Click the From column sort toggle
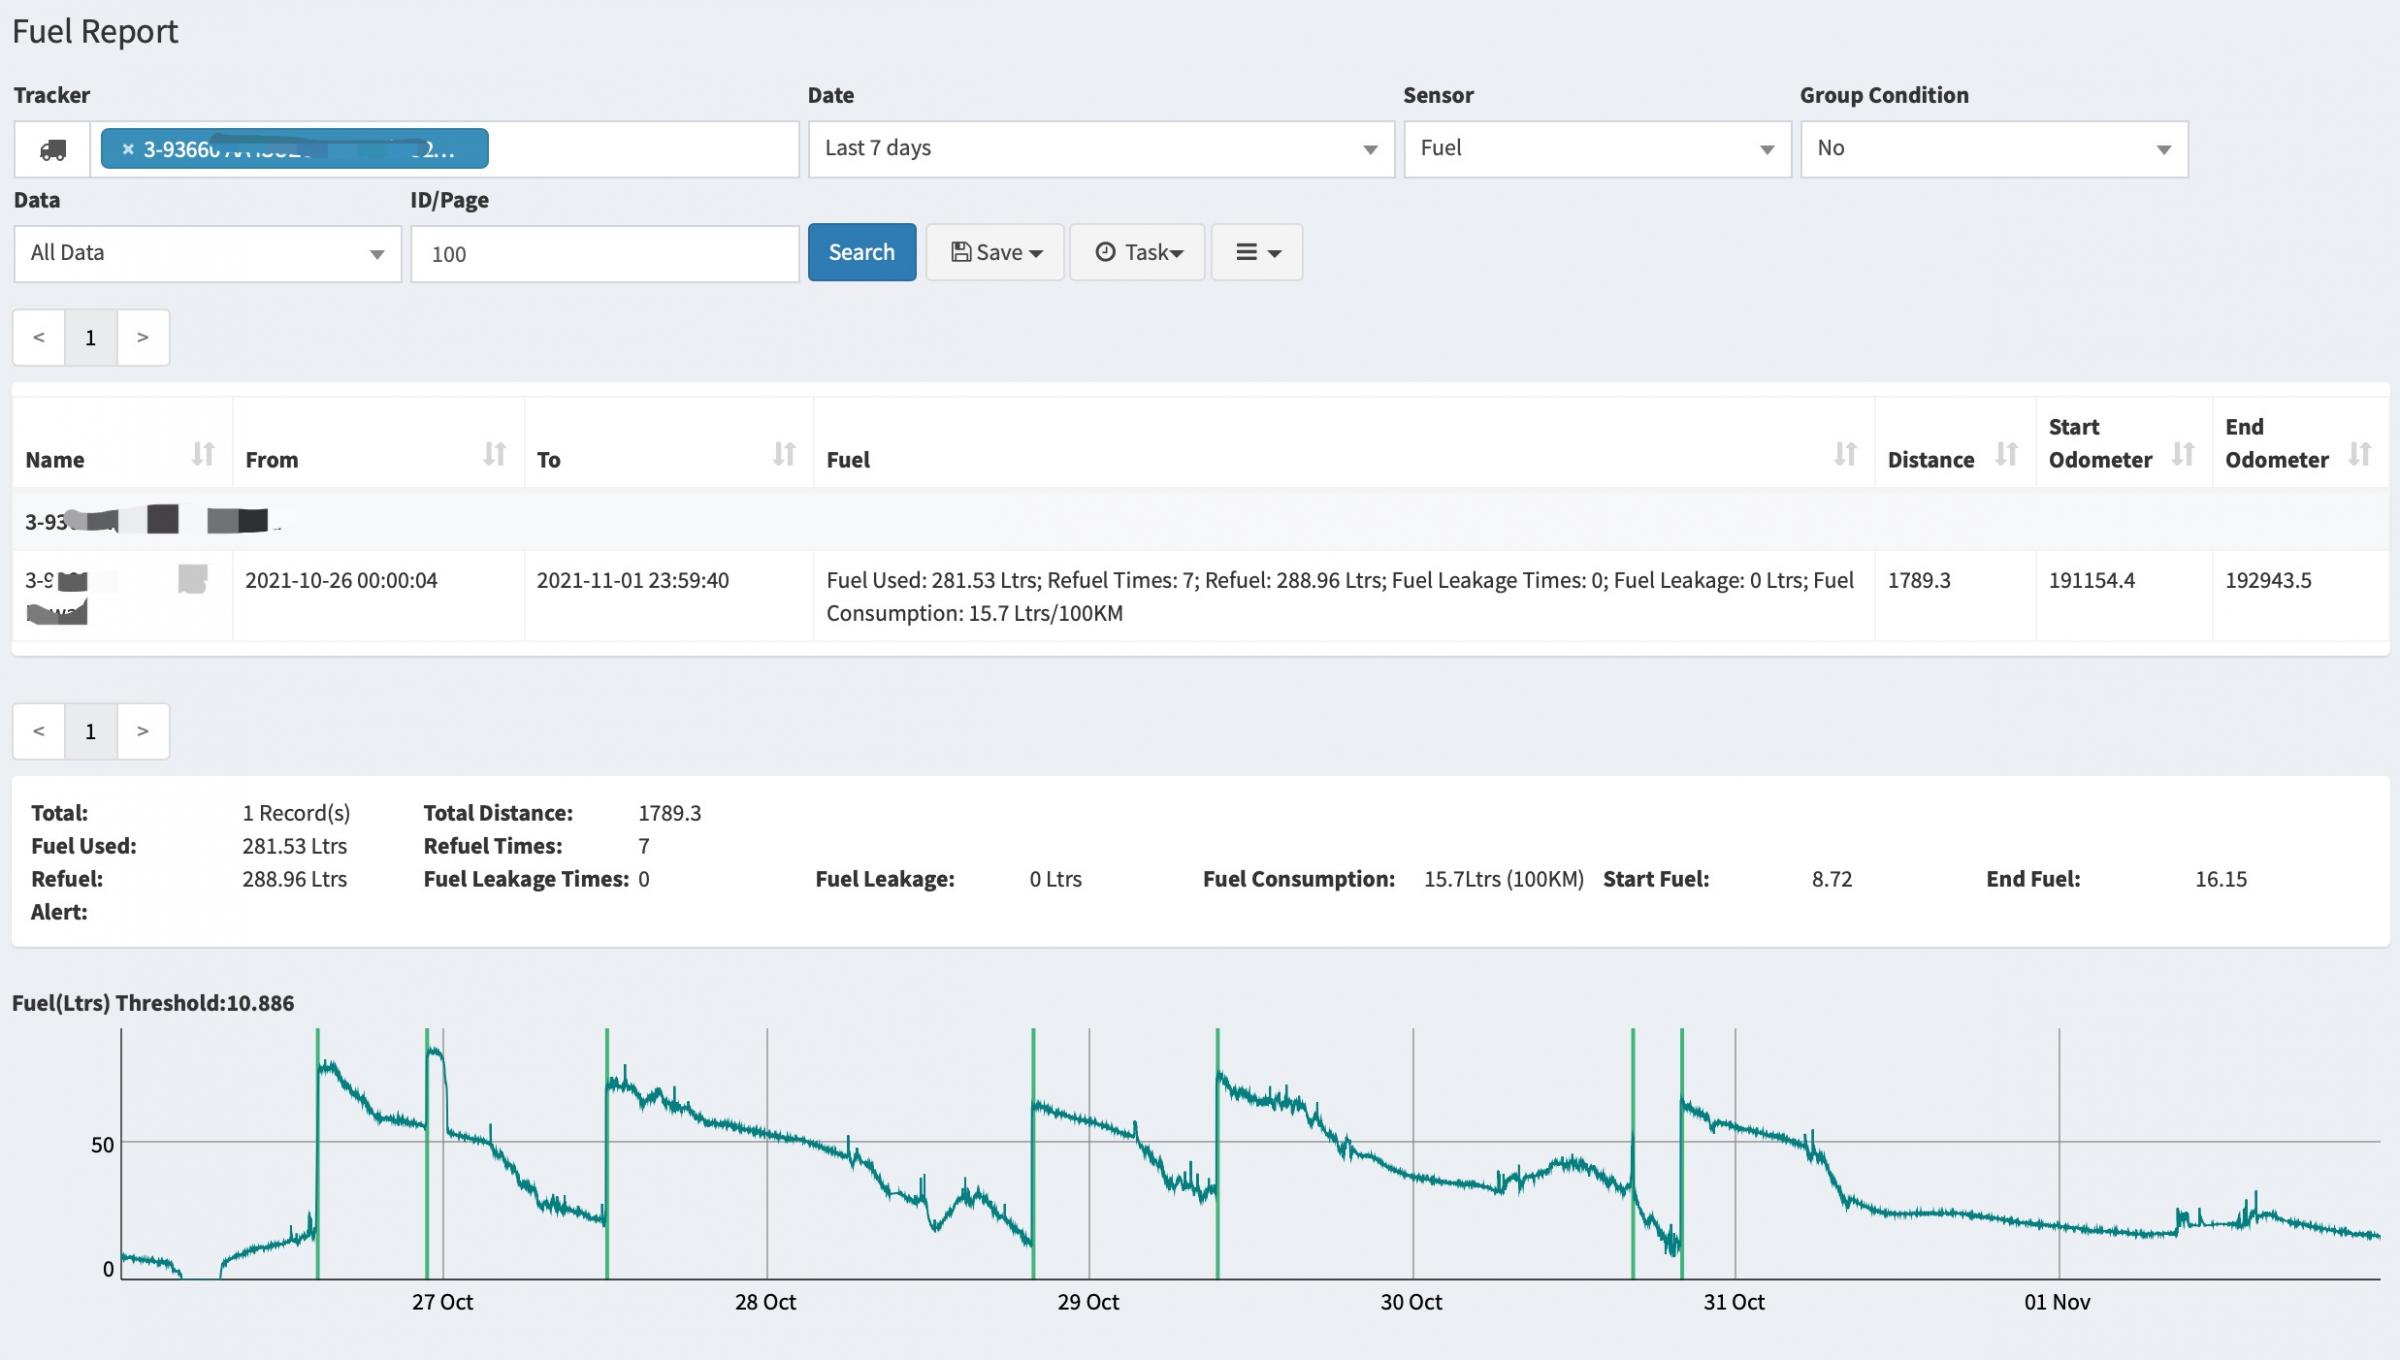 pyautogui.click(x=493, y=455)
